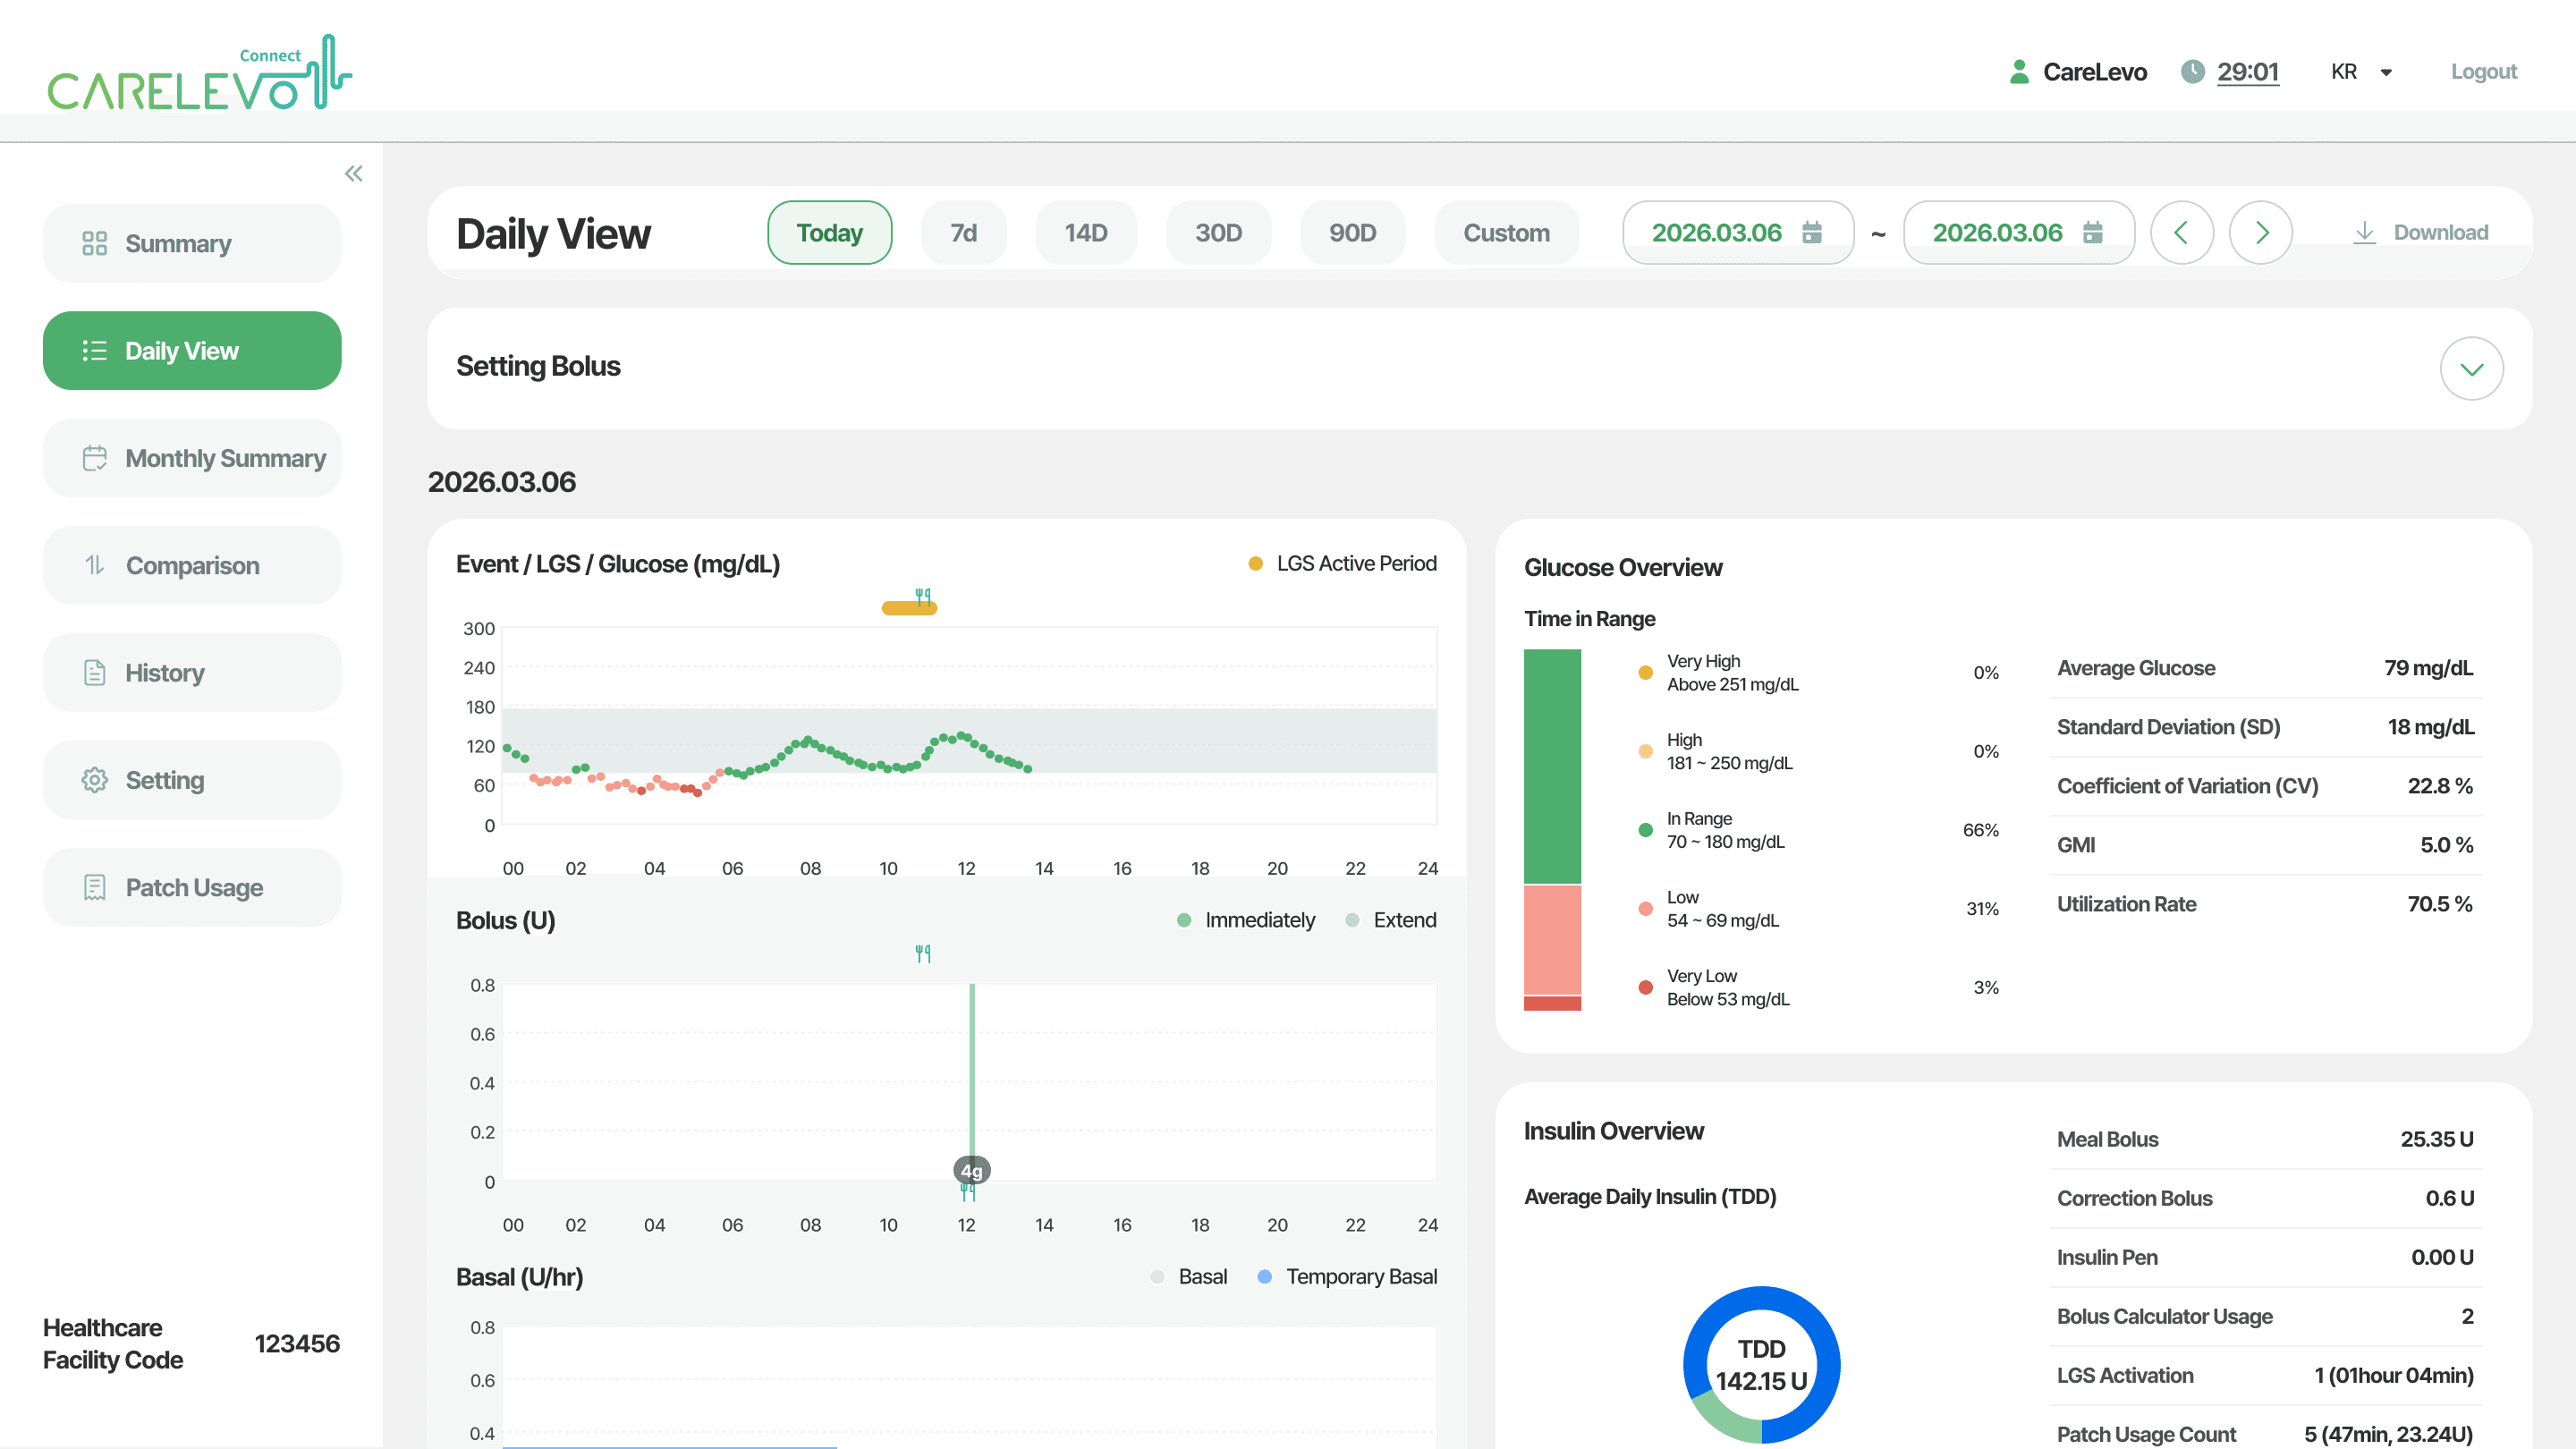Select the 30D range tab
This screenshot has width=2576, height=1449.
click(1218, 233)
